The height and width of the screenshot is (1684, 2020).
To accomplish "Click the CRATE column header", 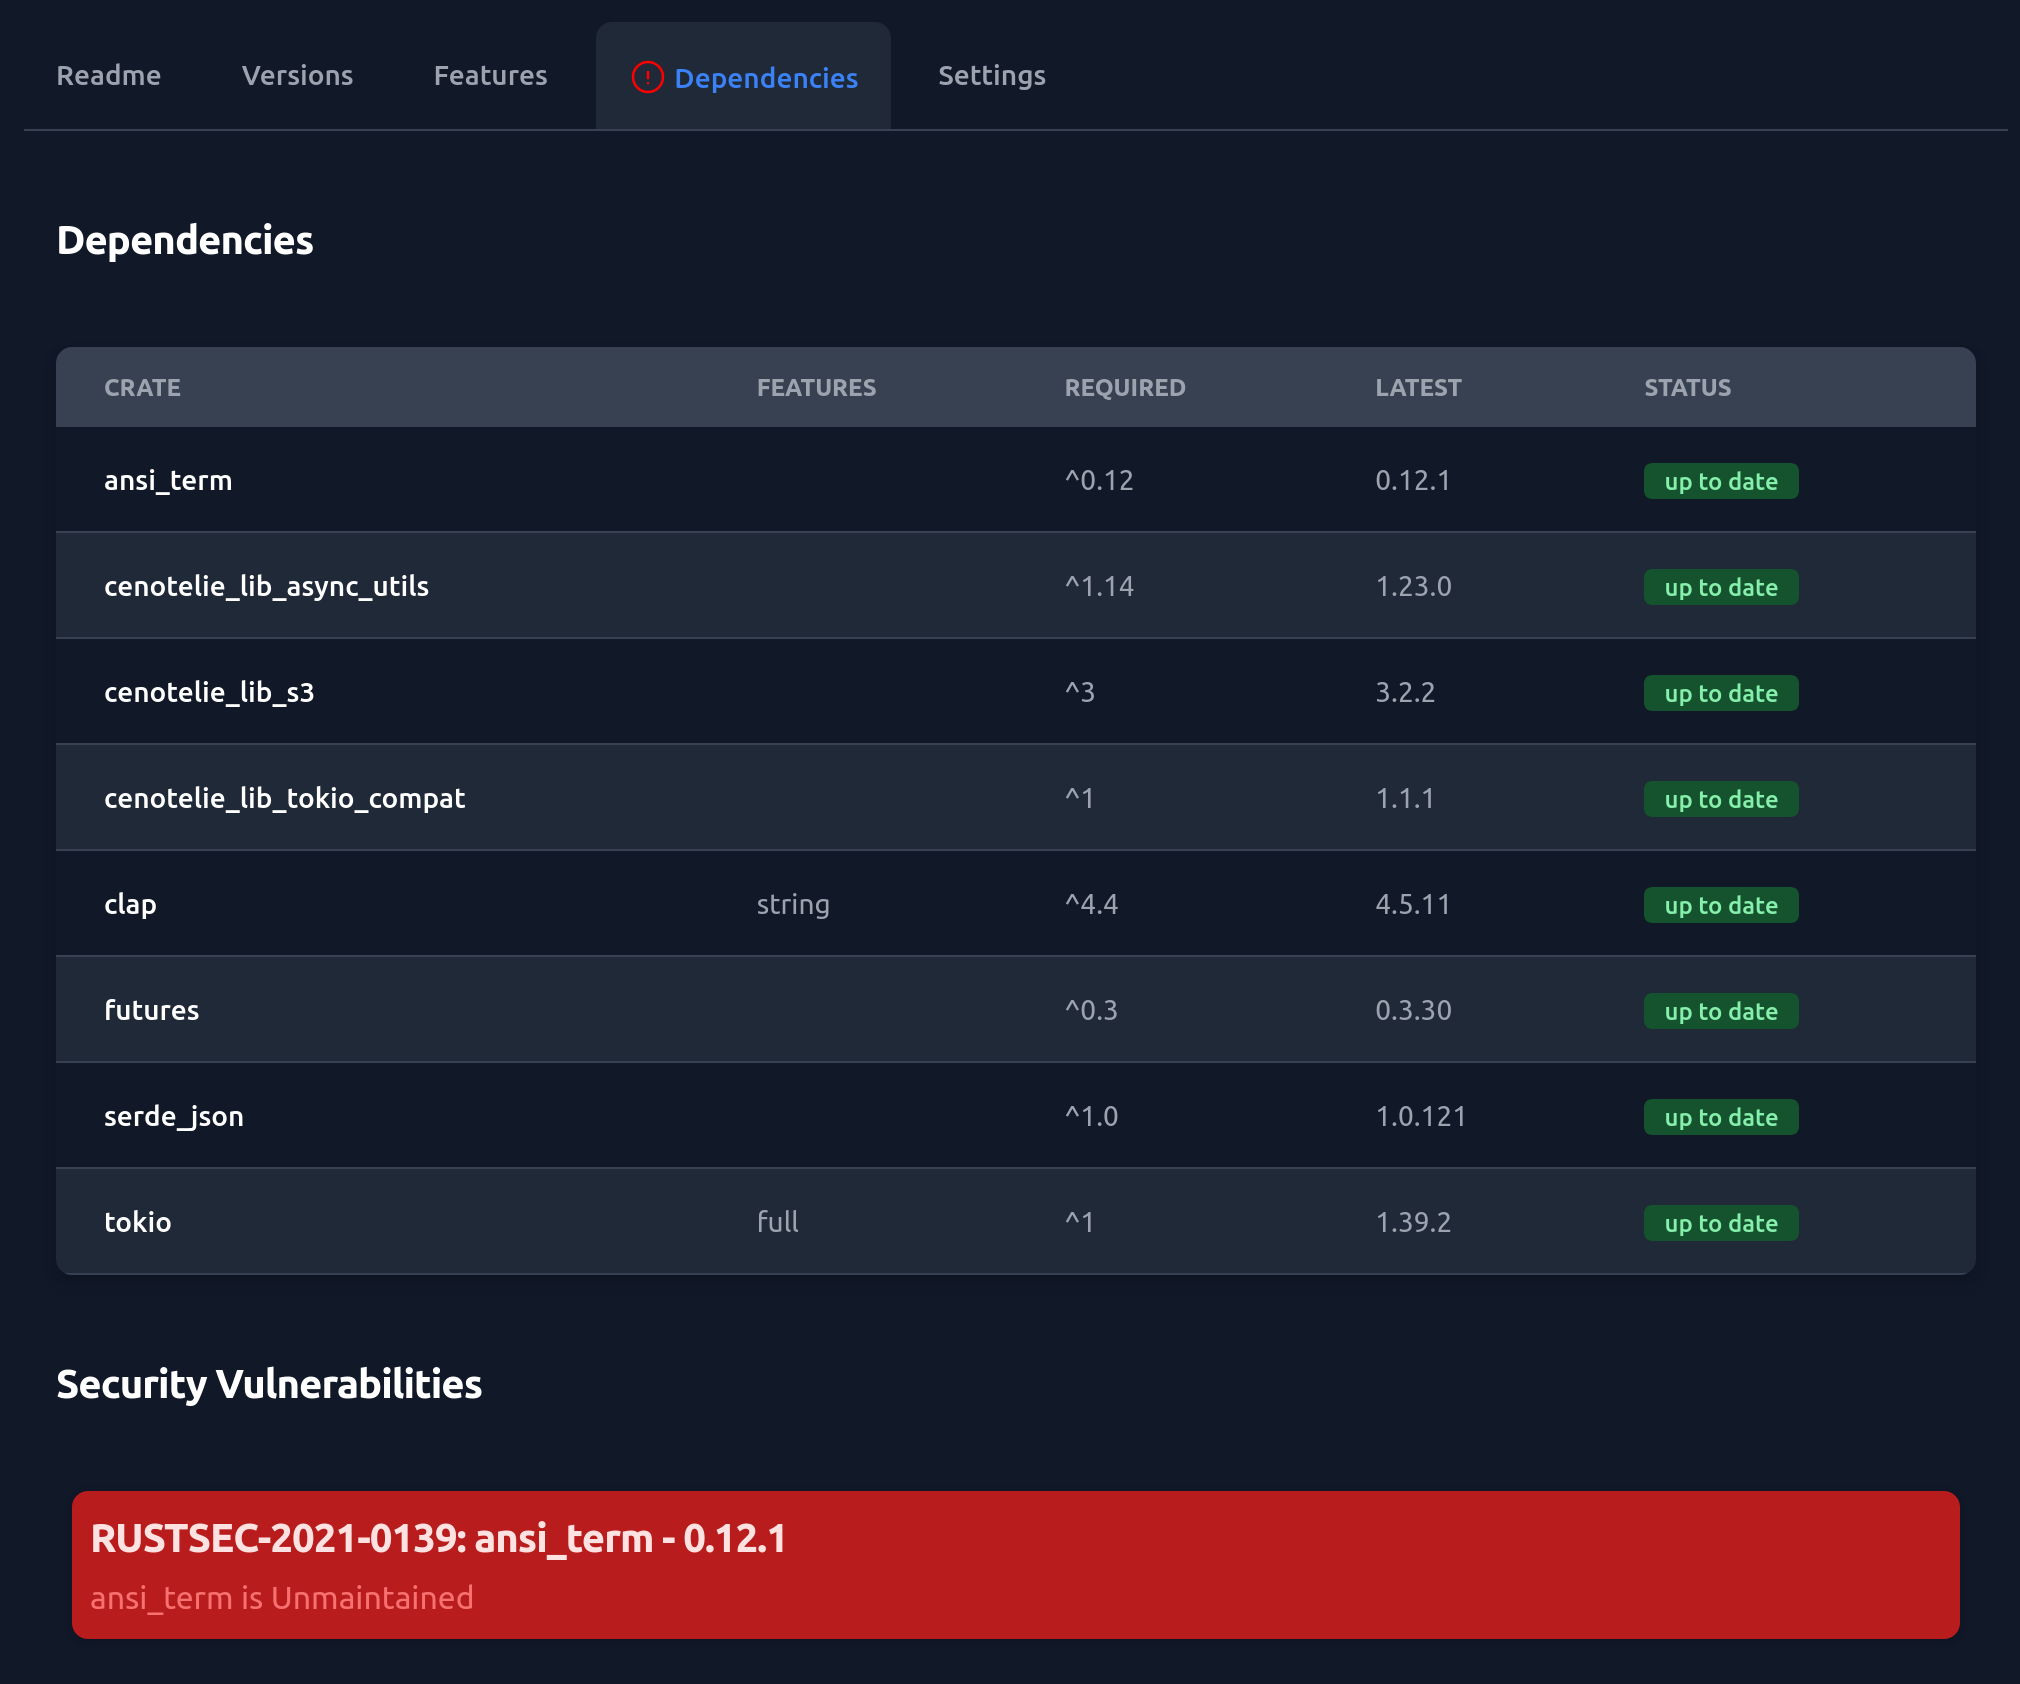I will 142,388.
